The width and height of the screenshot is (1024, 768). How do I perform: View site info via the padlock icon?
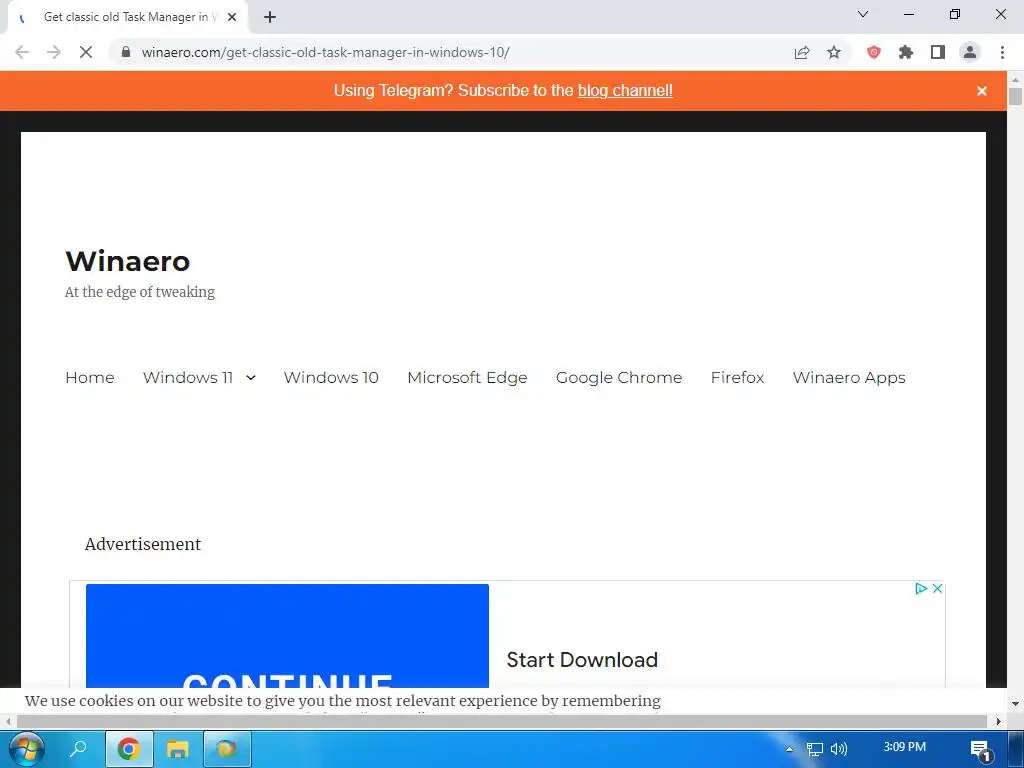tap(126, 52)
